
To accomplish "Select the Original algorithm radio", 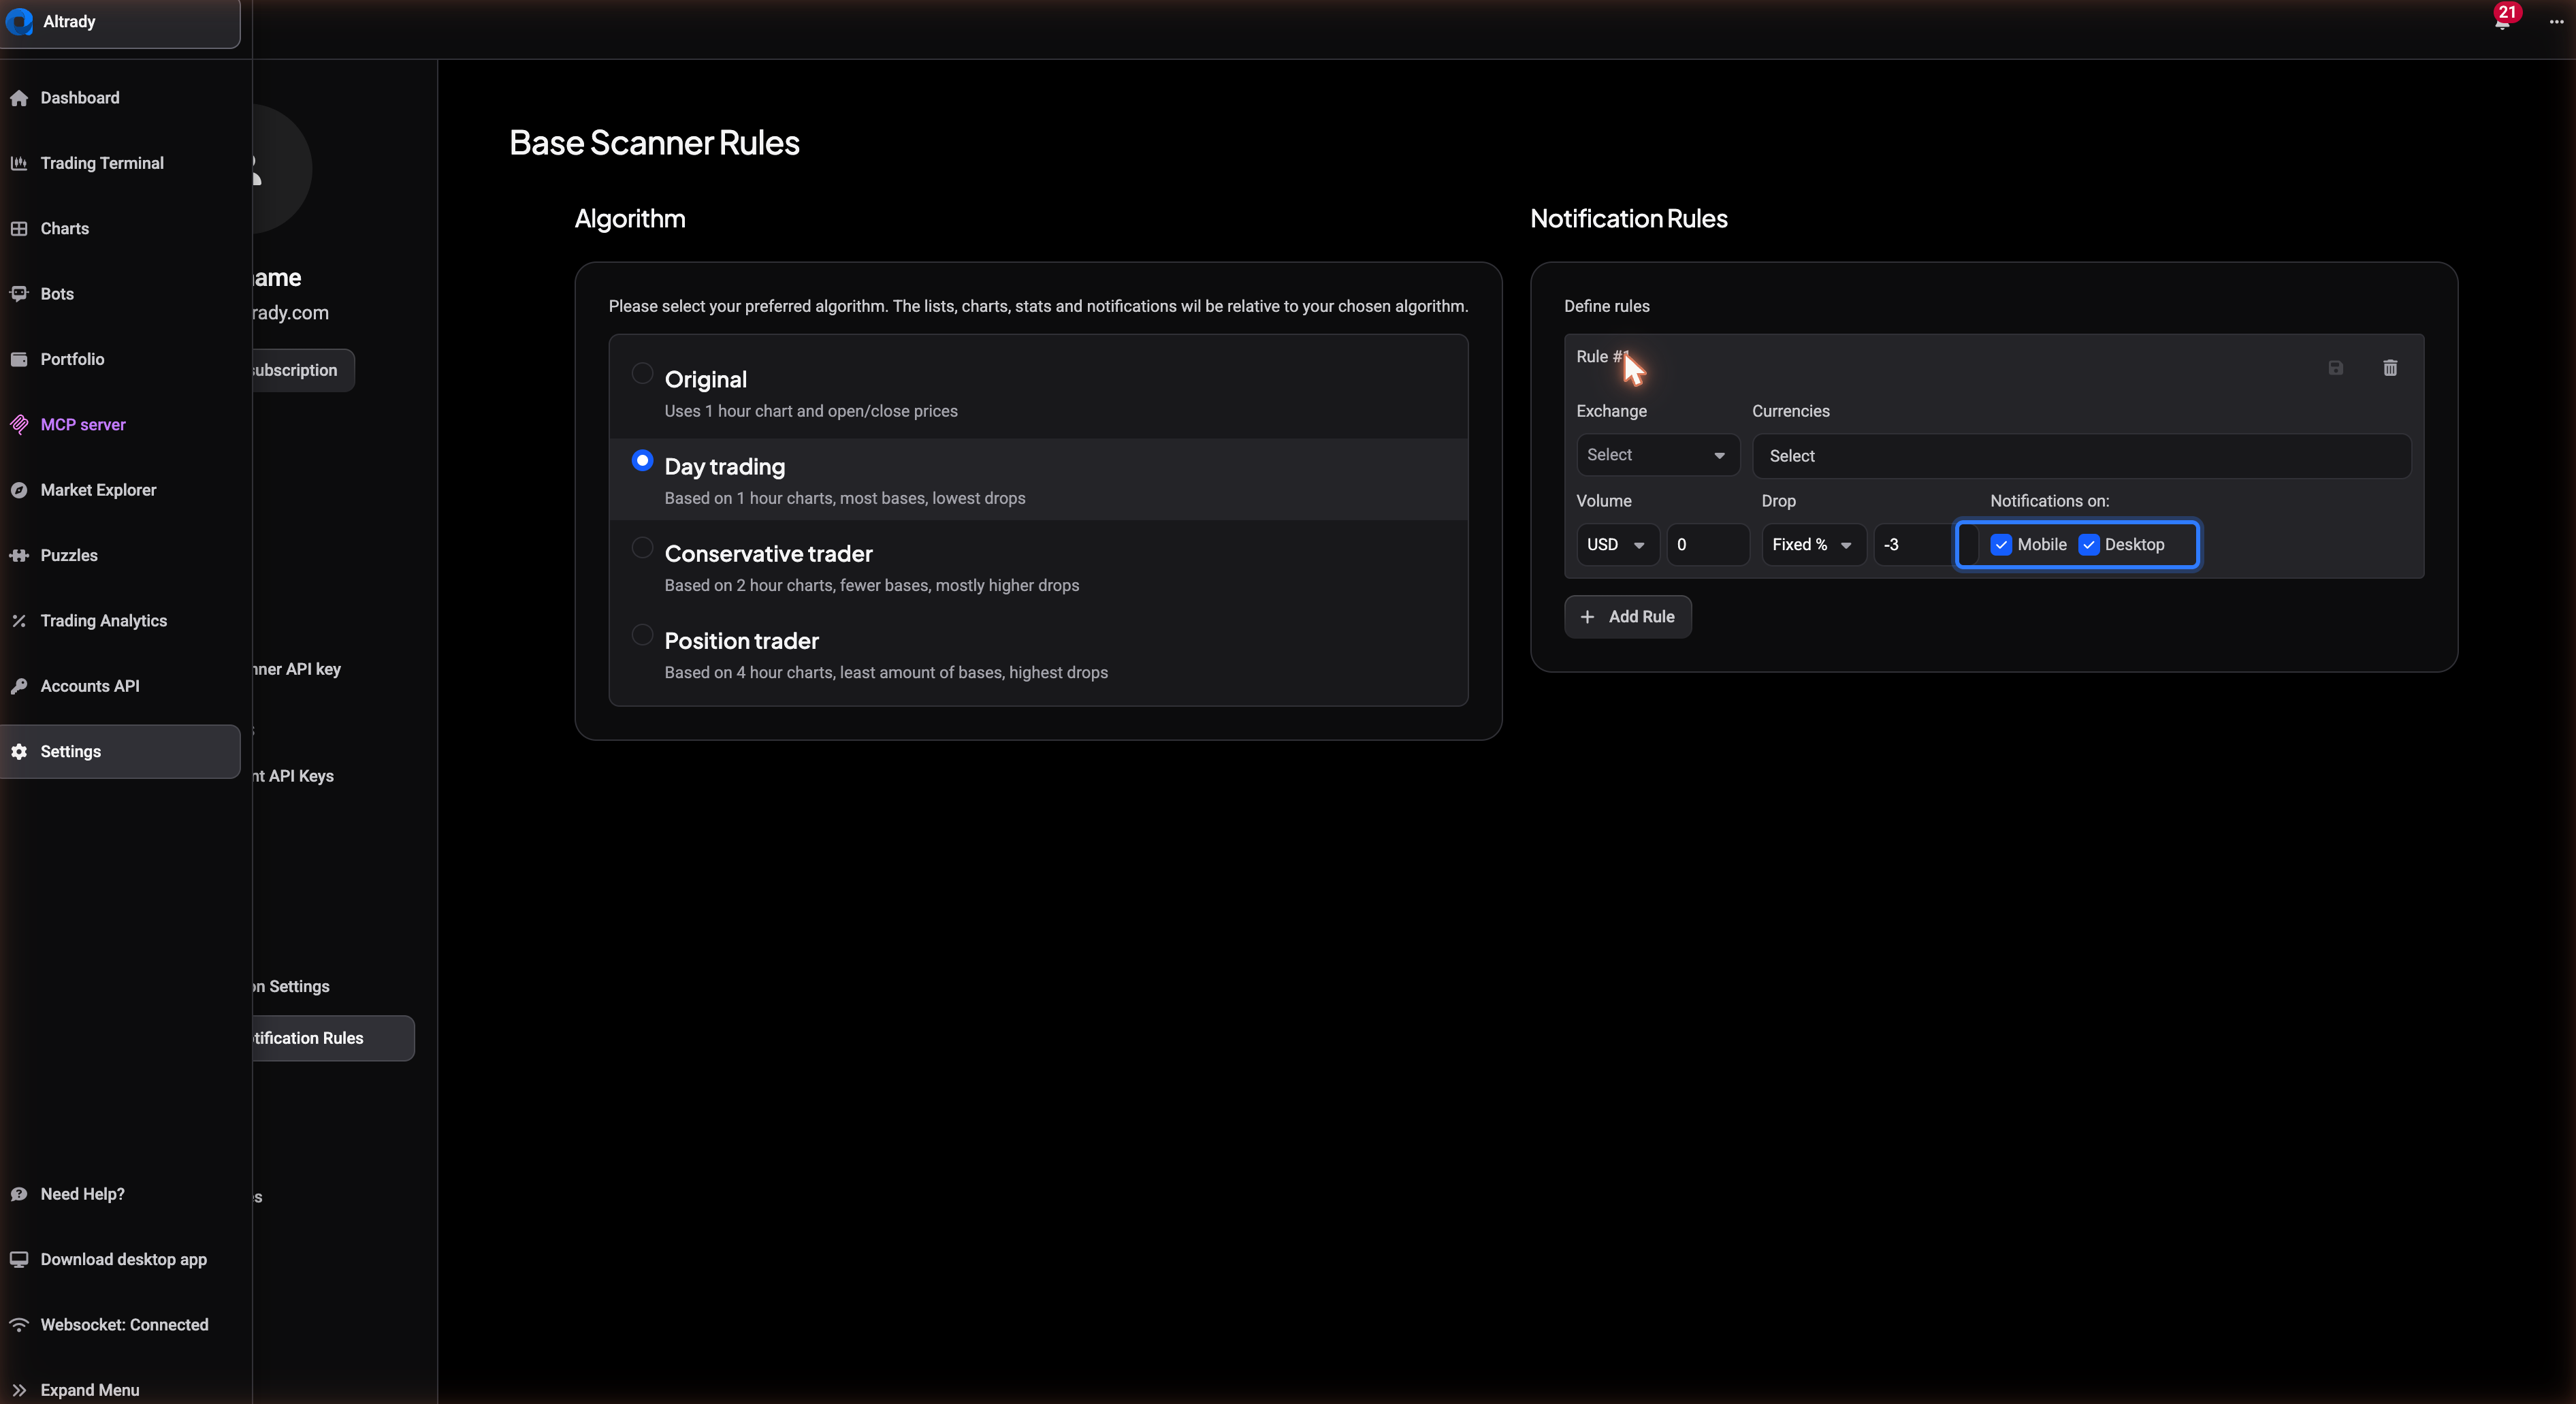I will click(642, 373).
